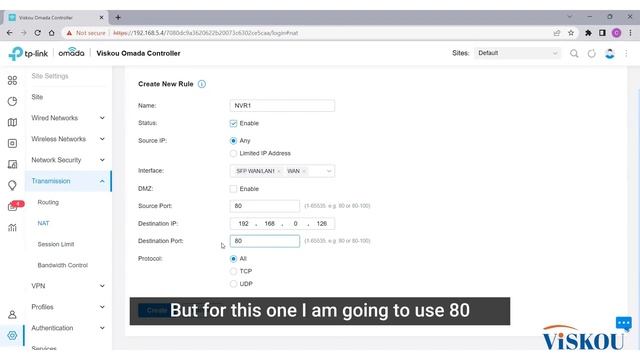Open the Reports chart icon in sidebar

pyautogui.click(x=12, y=227)
